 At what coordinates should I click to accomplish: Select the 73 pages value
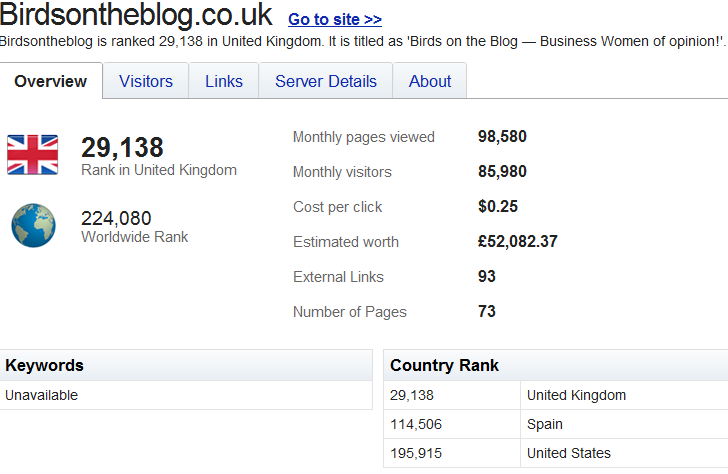coord(487,311)
